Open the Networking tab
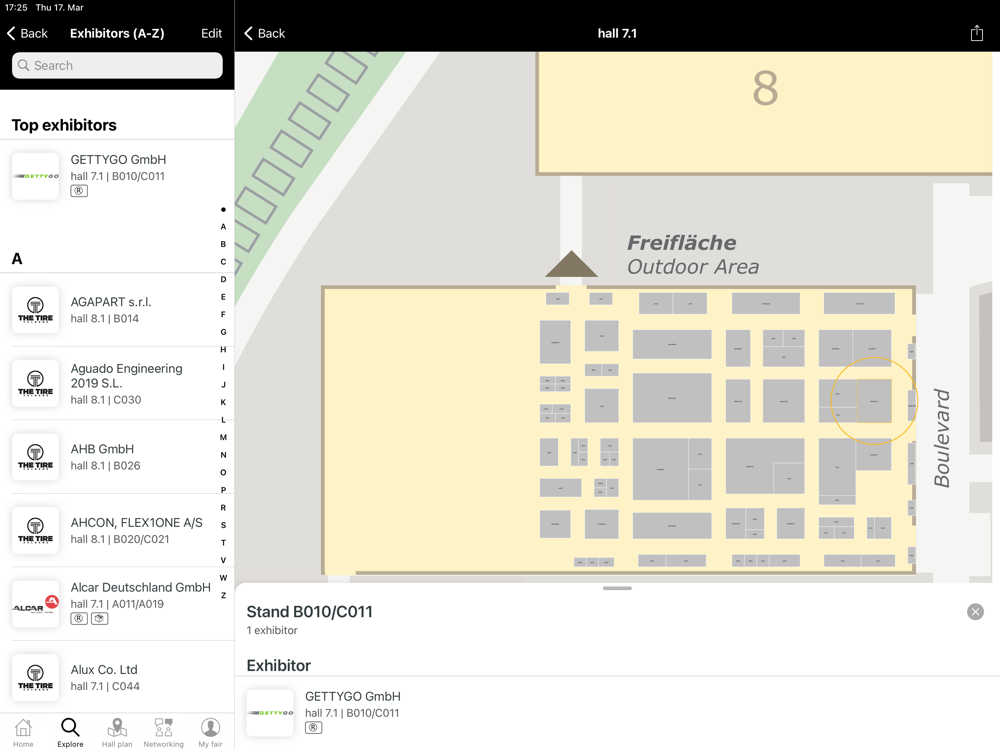The width and height of the screenshot is (1000, 750). tap(163, 732)
